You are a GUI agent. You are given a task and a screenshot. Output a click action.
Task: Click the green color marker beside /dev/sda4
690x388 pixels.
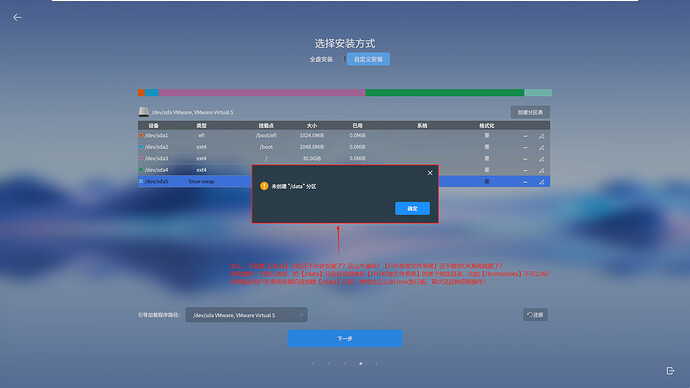(x=141, y=170)
